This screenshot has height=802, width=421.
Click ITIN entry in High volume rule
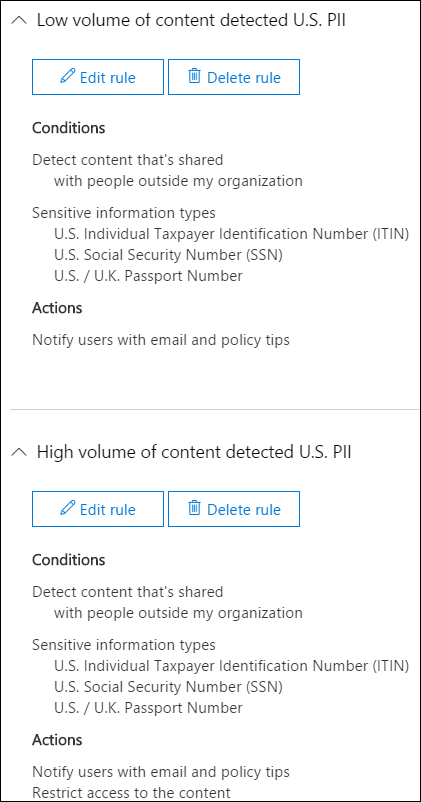(x=232, y=666)
